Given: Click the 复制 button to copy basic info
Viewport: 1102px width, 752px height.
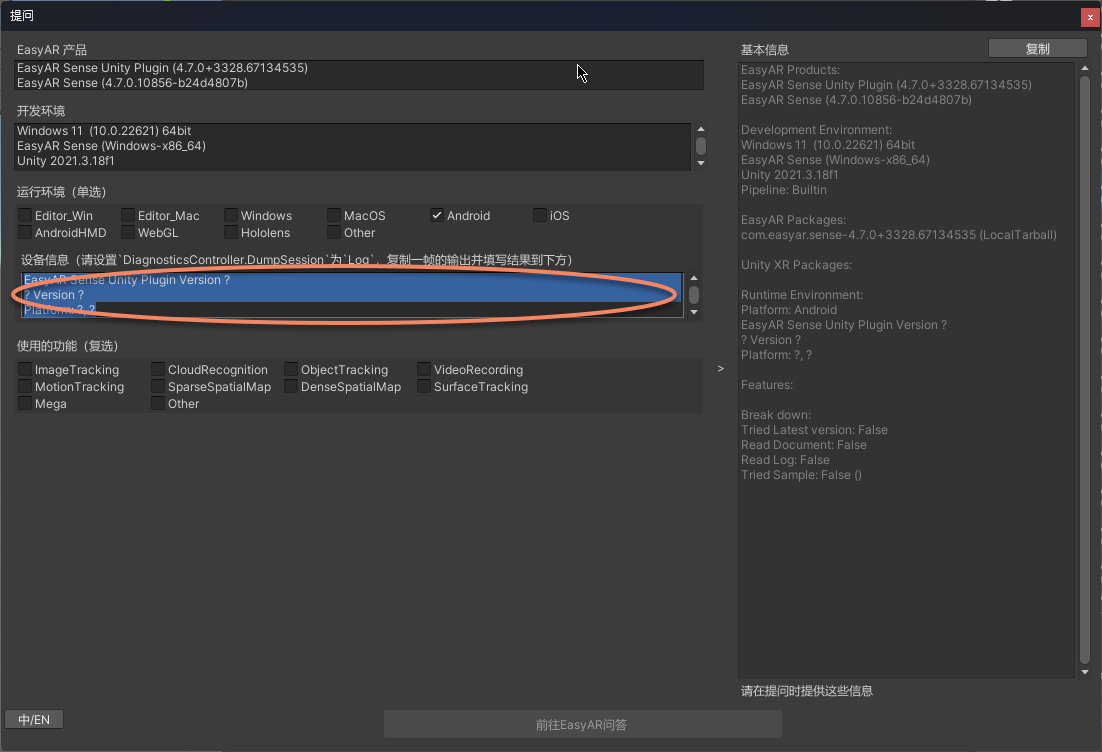Looking at the screenshot, I should 1037,47.
